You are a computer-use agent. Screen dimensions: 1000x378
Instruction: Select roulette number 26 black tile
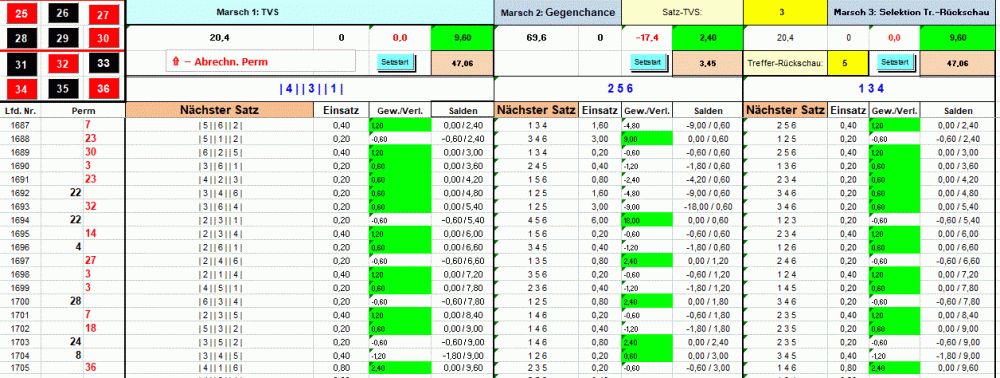62,13
